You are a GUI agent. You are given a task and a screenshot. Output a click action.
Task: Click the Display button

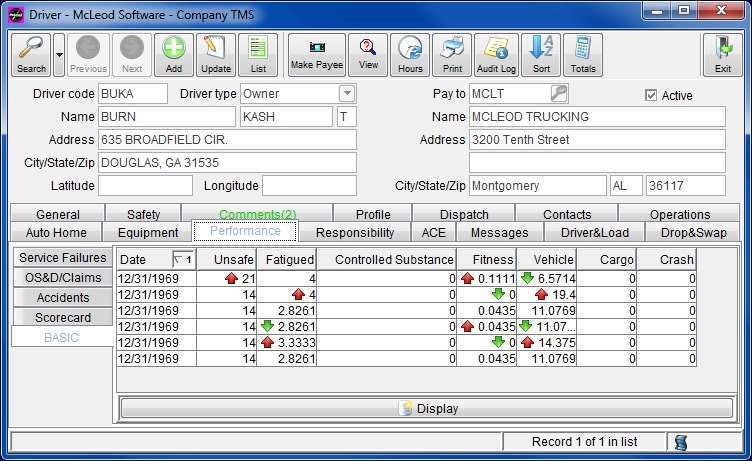427,408
